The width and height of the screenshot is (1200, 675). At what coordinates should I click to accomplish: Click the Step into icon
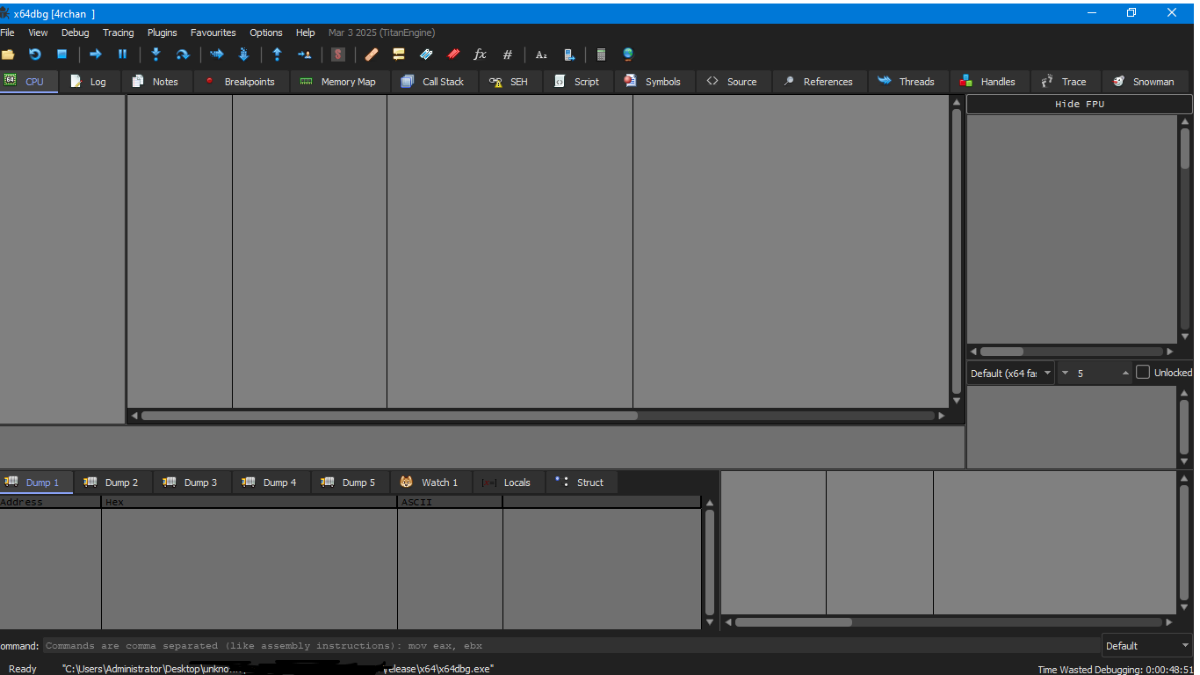pos(155,54)
